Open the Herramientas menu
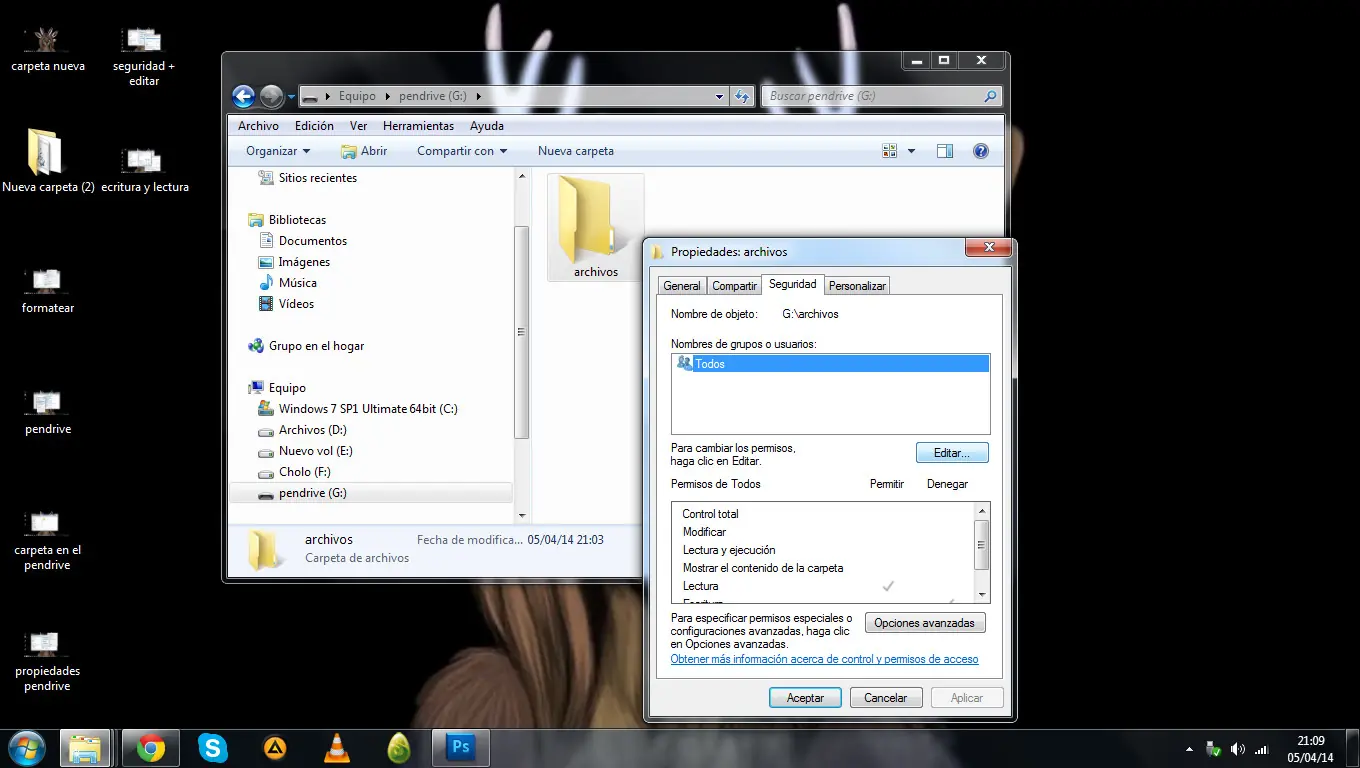 pyautogui.click(x=418, y=126)
